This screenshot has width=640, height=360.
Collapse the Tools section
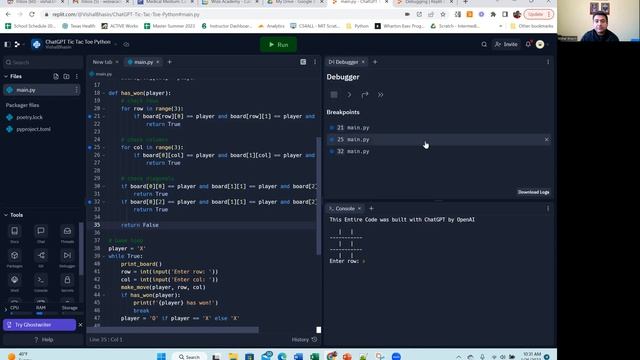pyautogui.click(x=6, y=215)
